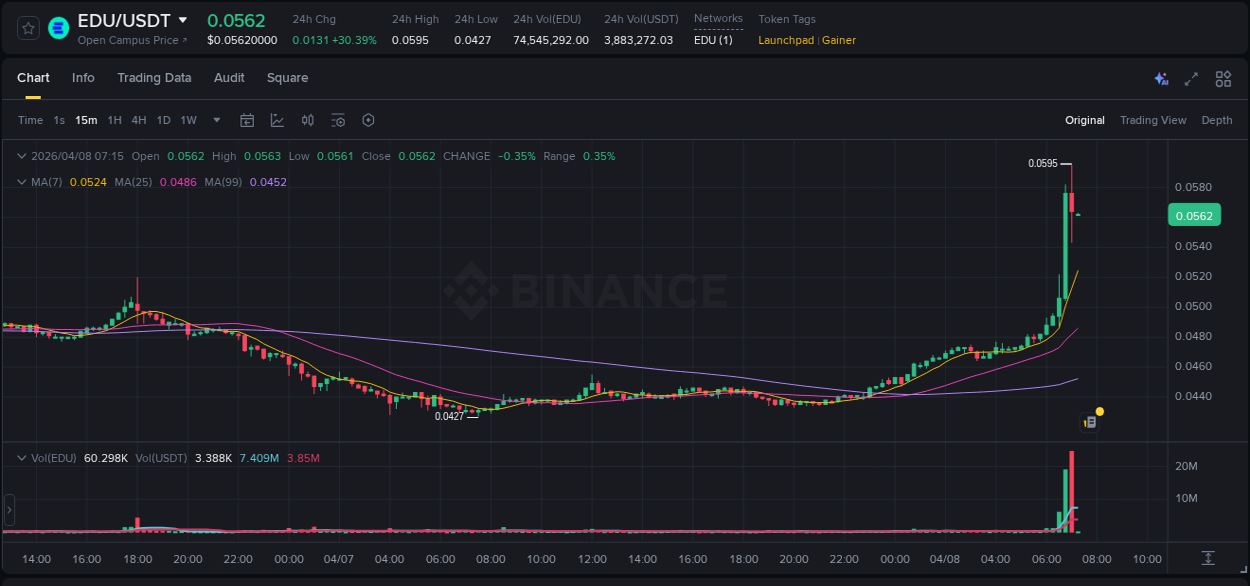This screenshot has width=1250, height=586.
Task: Collapse the Vol(EDU) volume panel
Action: click(x=20, y=457)
